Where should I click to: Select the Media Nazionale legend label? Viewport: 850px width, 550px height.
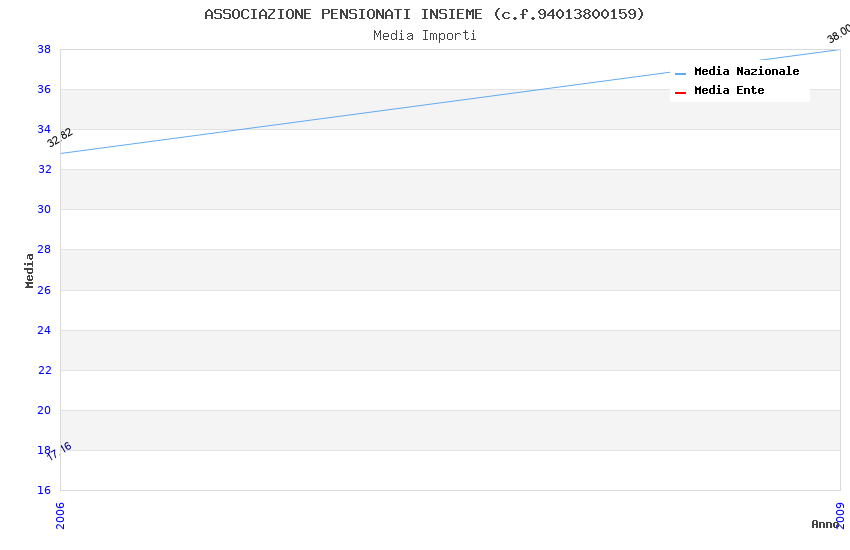(746, 72)
